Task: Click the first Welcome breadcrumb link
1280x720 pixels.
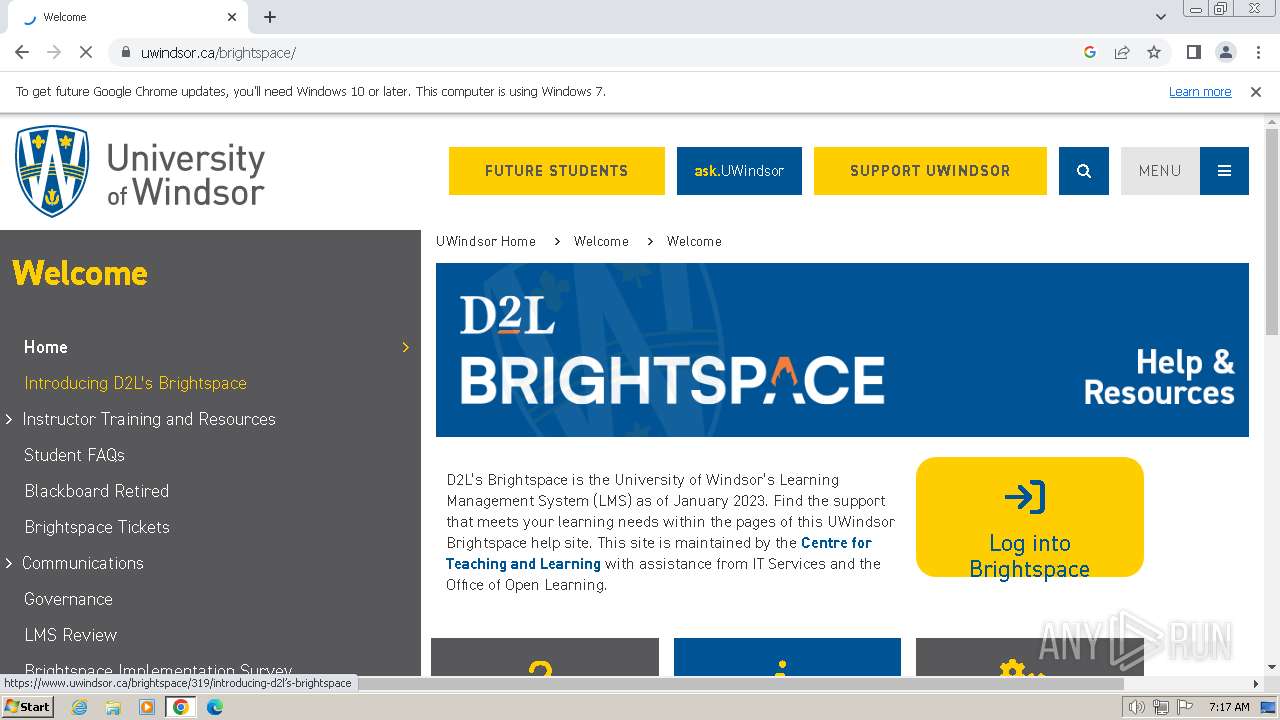Action: click(601, 241)
